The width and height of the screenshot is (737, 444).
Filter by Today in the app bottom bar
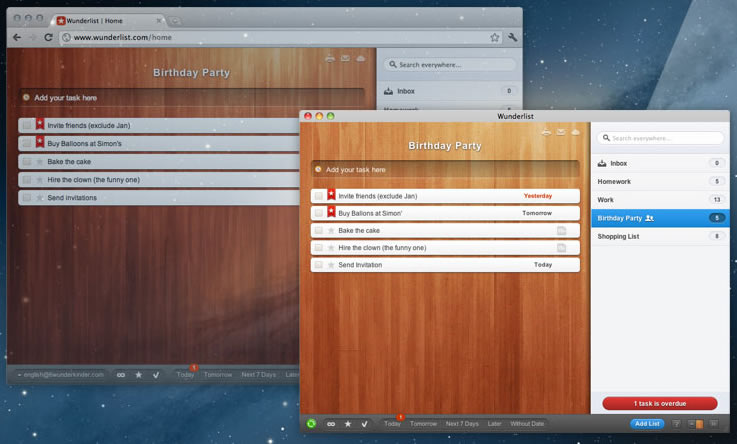pos(392,424)
